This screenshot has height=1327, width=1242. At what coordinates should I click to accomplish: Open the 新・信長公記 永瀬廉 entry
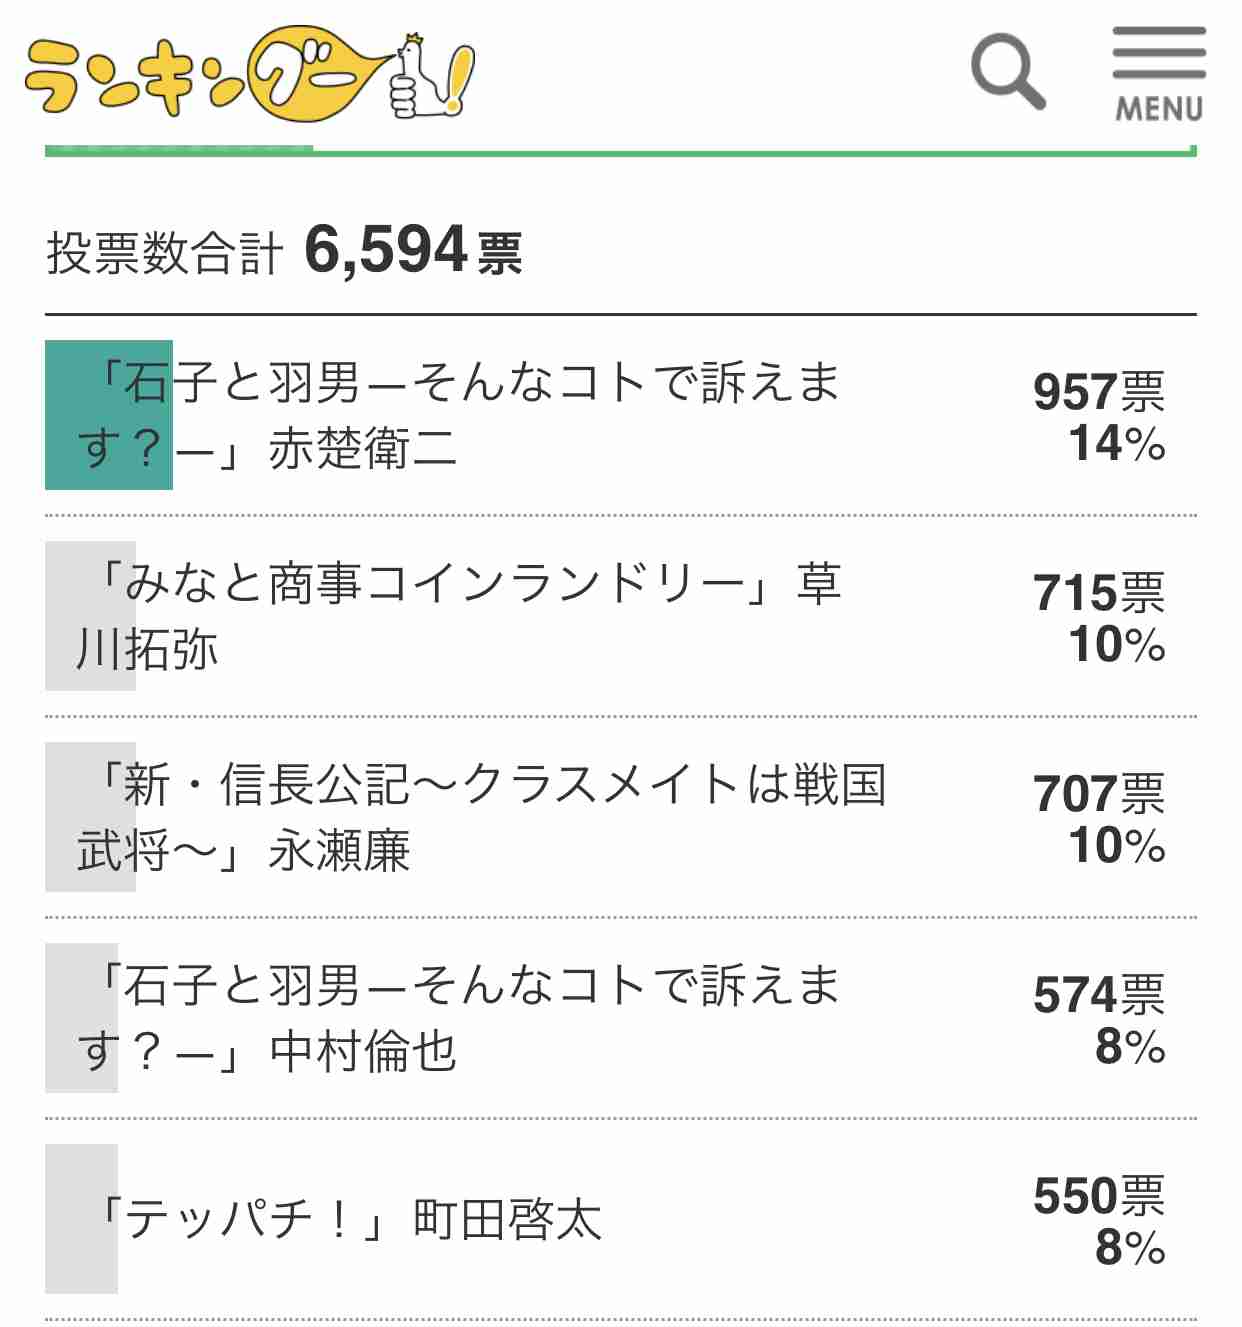coord(621,817)
